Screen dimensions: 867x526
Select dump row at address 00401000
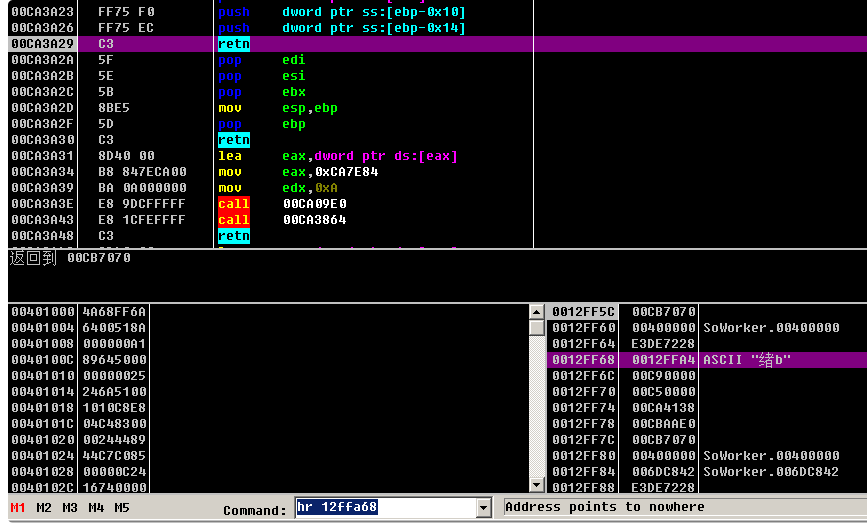click(x=78, y=312)
